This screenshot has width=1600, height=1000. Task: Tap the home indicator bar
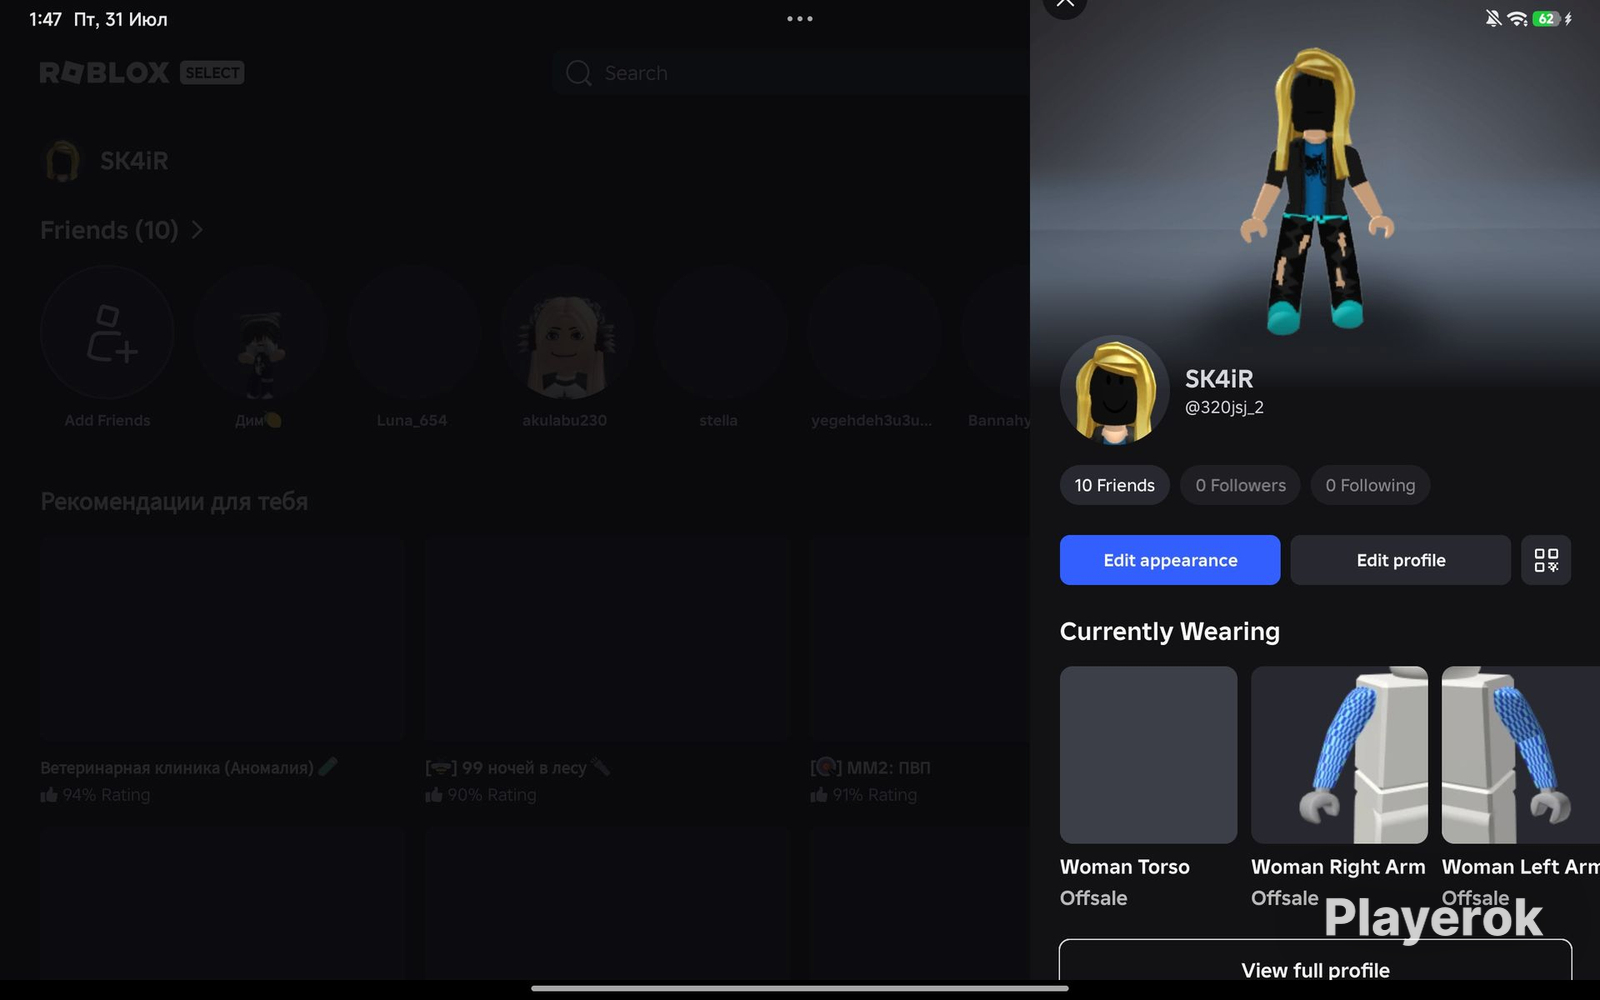(x=800, y=989)
